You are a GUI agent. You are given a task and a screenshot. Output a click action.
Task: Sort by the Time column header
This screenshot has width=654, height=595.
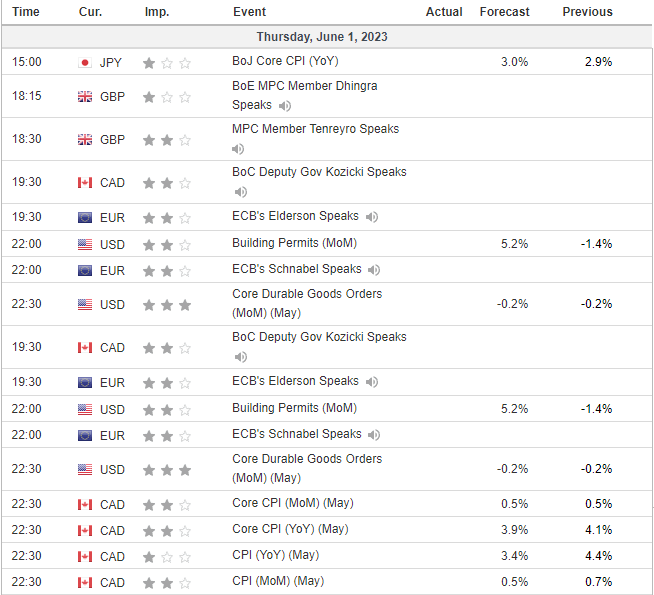pyautogui.click(x=26, y=12)
